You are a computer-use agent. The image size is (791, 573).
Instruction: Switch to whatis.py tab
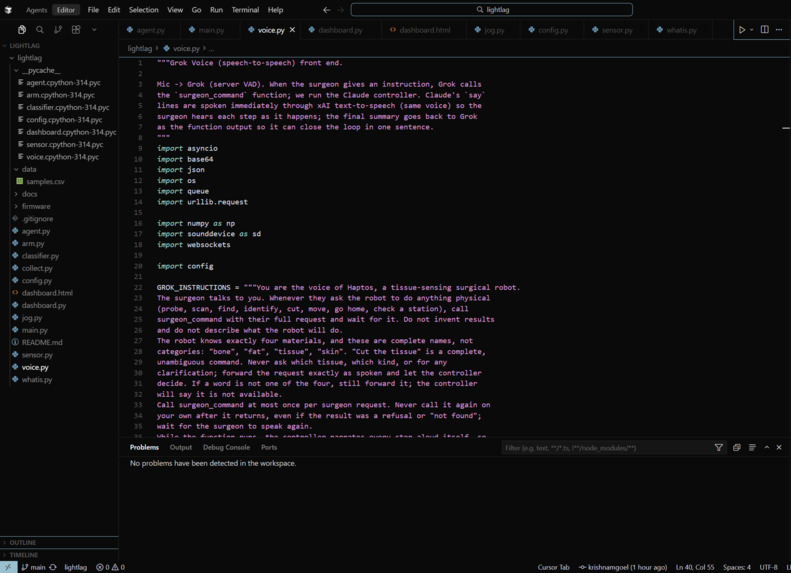(681, 30)
